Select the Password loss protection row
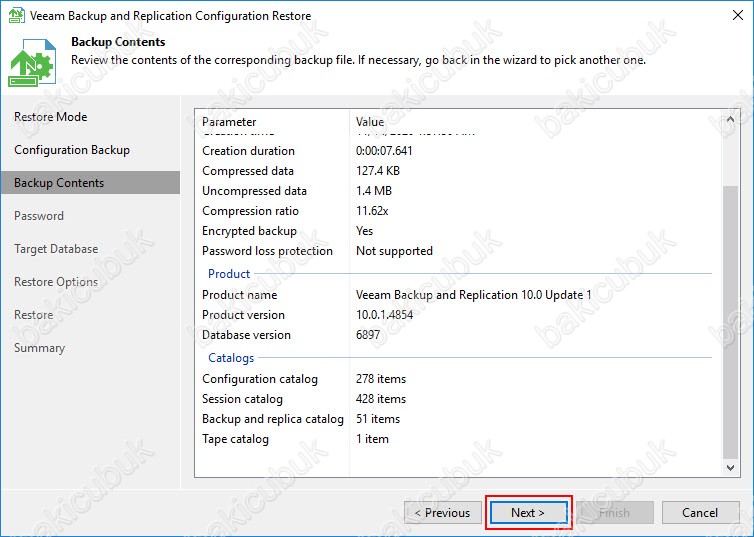Viewport: 754px width, 537px height. [457, 251]
